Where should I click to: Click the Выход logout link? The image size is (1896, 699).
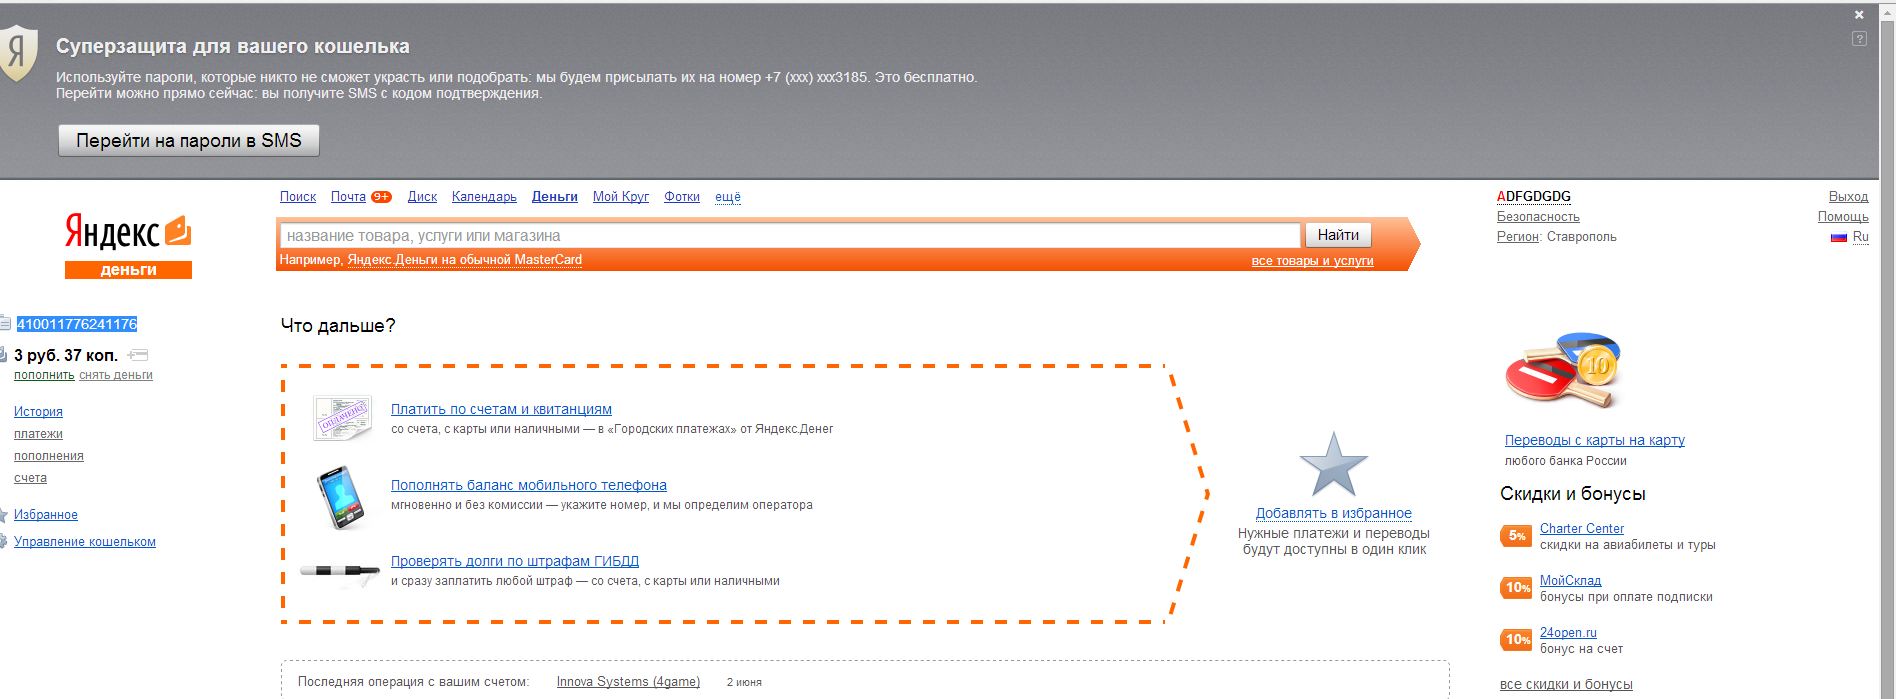1848,197
